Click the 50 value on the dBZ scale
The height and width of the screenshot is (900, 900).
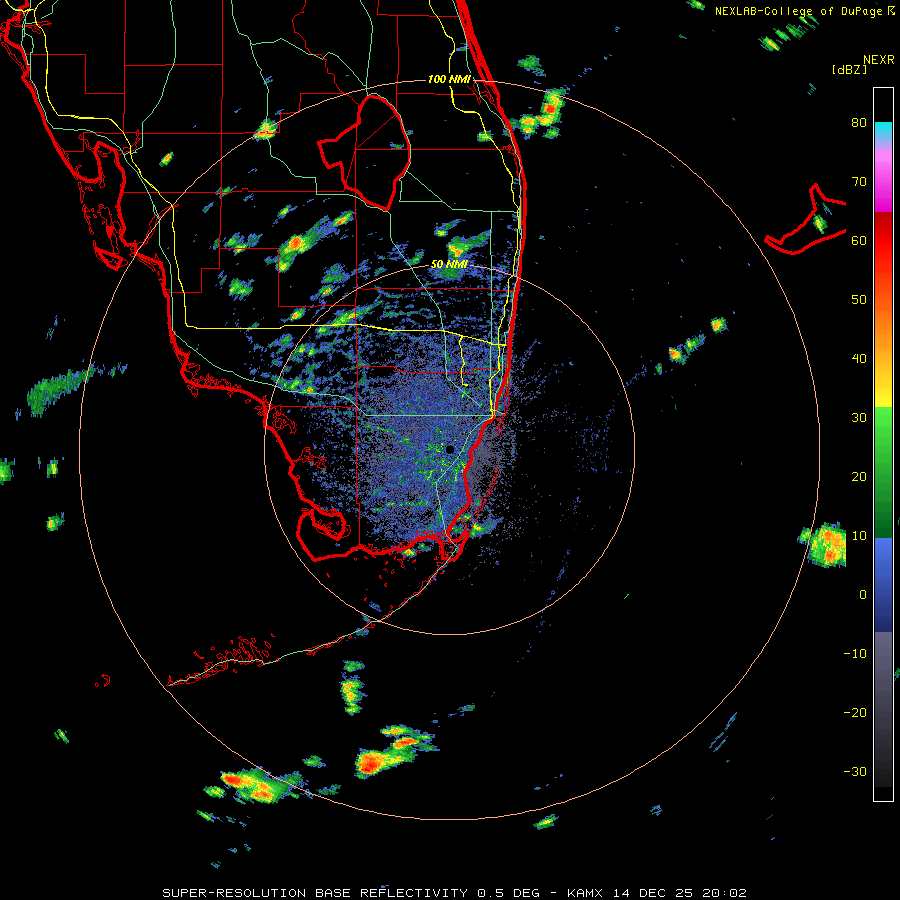pyautogui.click(x=859, y=300)
